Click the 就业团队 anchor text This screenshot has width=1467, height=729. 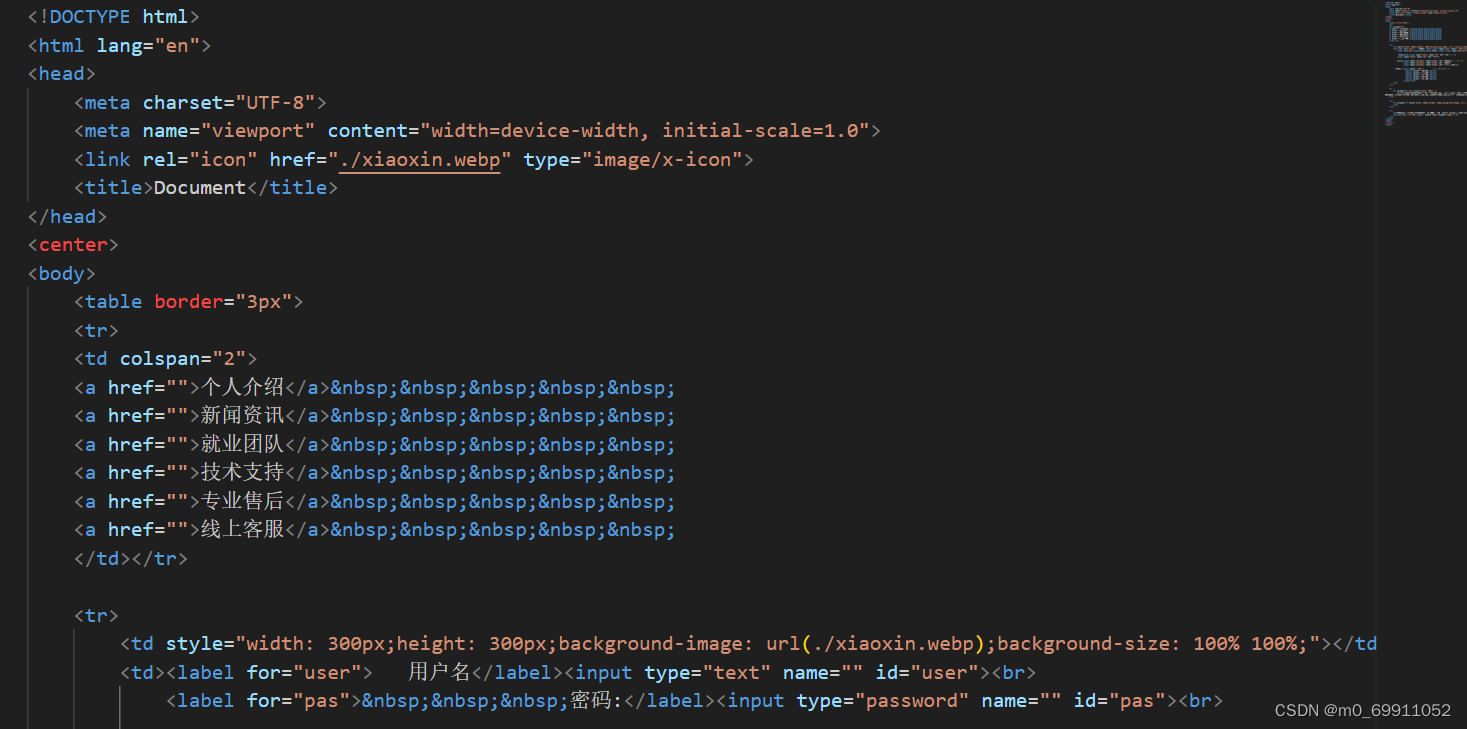coord(243,444)
